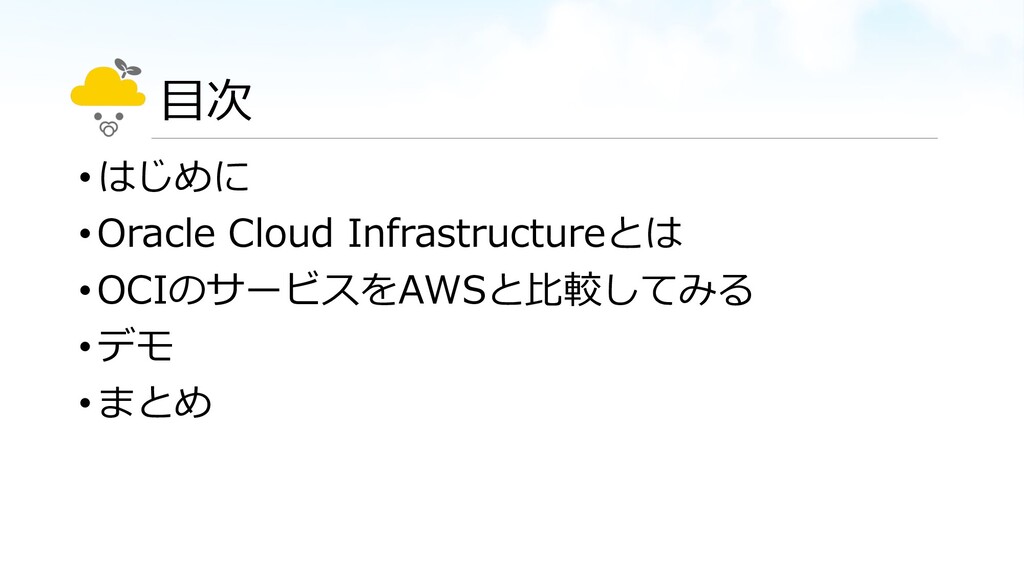The height and width of the screenshot is (576, 1024).
Task: Select the 目次 slide title
Action: click(206, 101)
